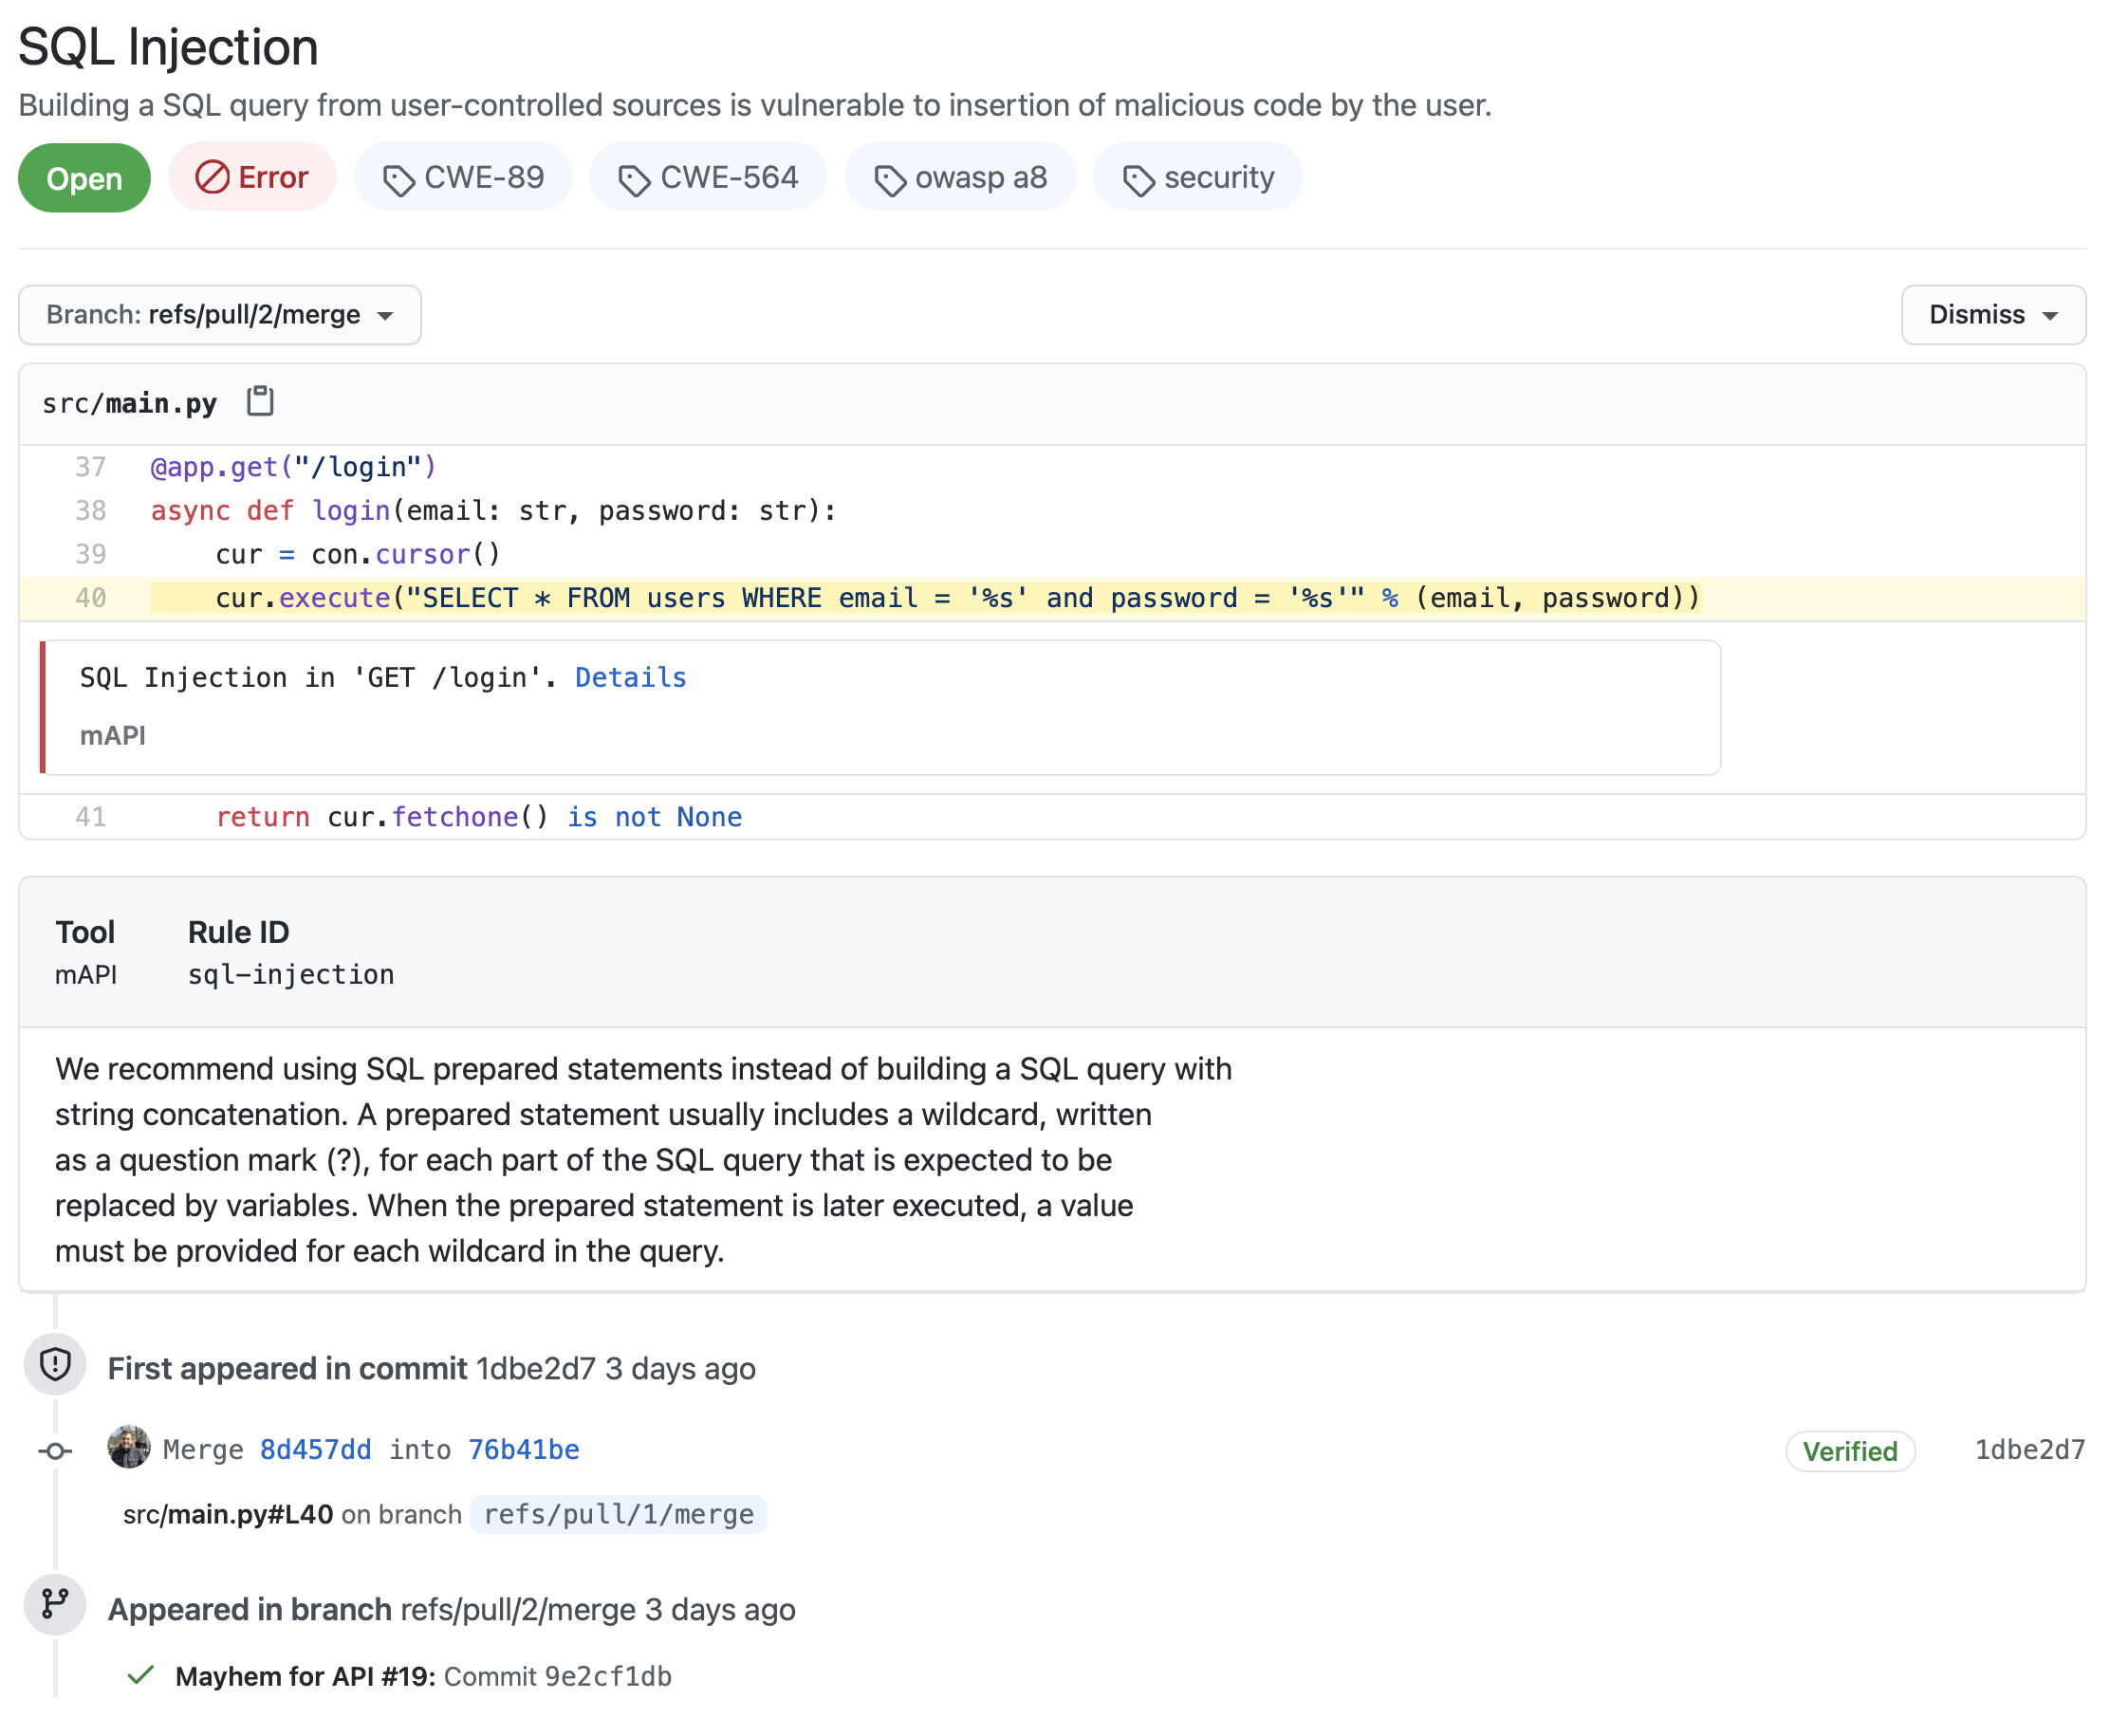
Task: Click the tag icon on the security label
Action: click(1140, 177)
